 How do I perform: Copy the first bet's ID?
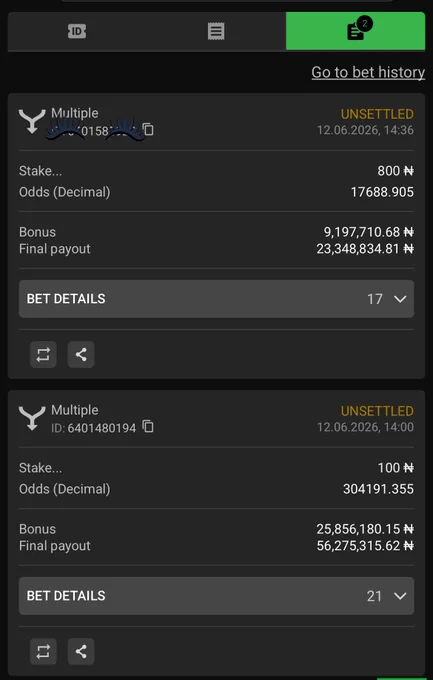pos(148,130)
